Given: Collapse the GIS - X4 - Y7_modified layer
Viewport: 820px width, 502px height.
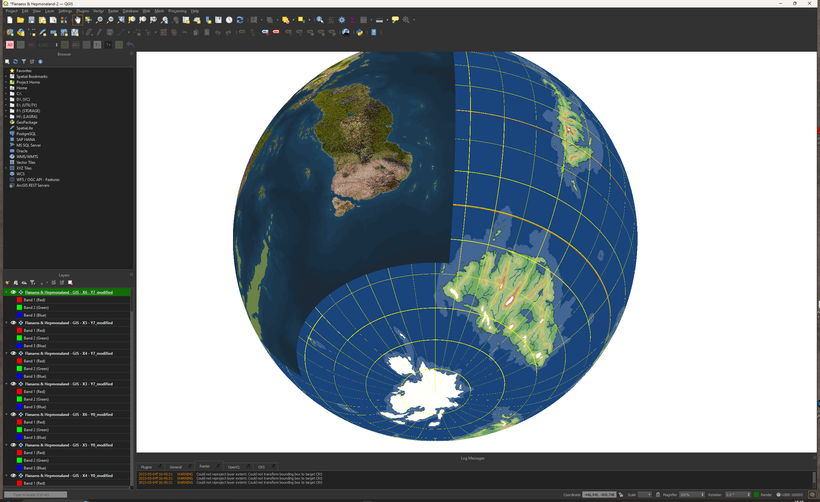Looking at the screenshot, I should 6,353.
